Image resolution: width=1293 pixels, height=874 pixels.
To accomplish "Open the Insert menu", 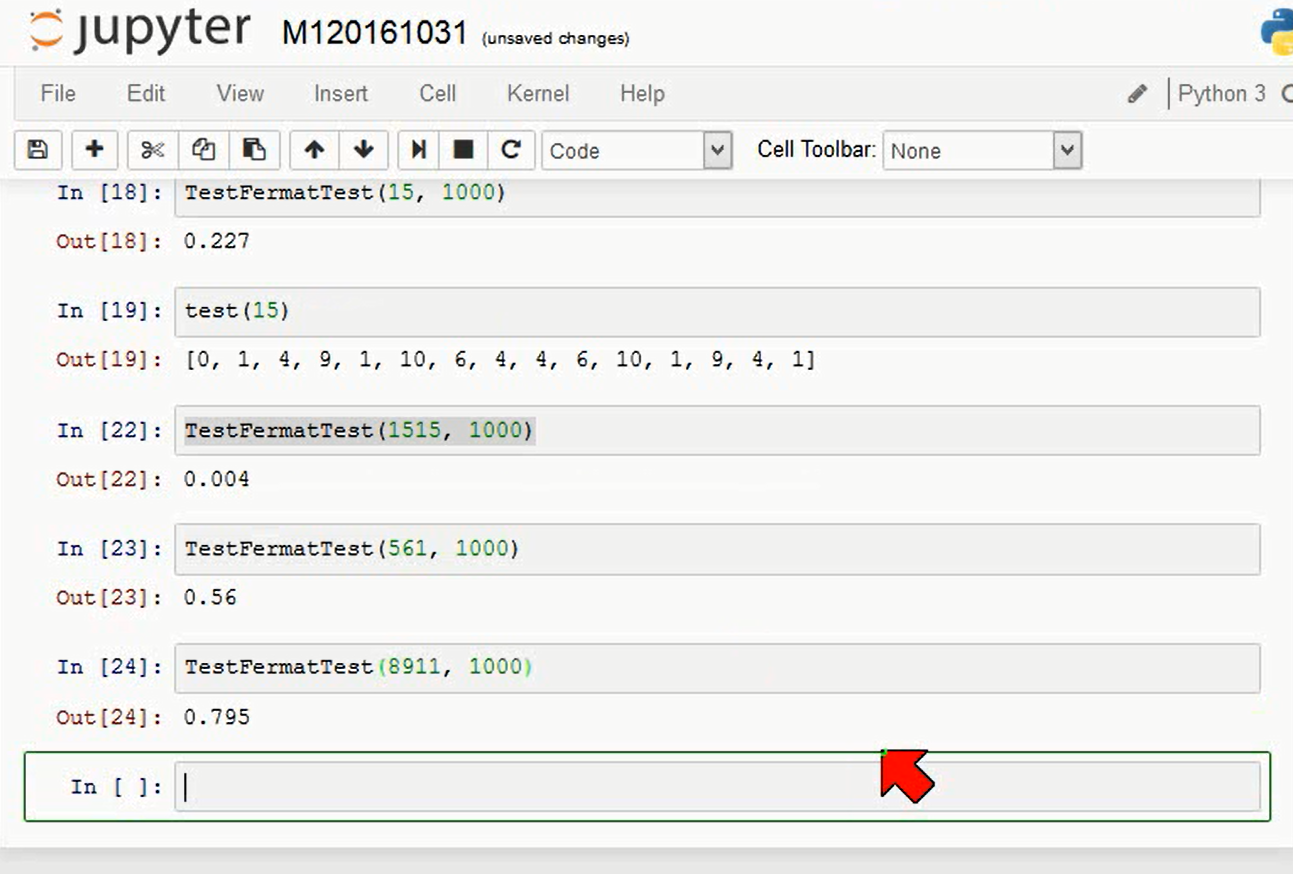I will tap(341, 94).
